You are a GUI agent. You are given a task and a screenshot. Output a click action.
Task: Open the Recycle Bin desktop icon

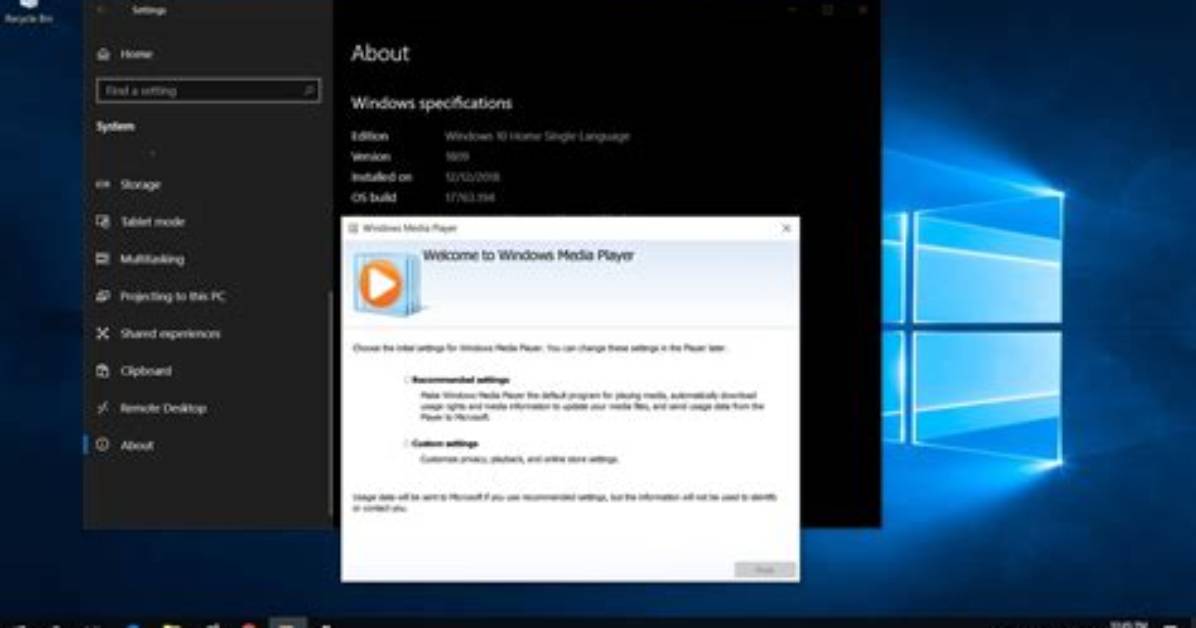[28, 11]
